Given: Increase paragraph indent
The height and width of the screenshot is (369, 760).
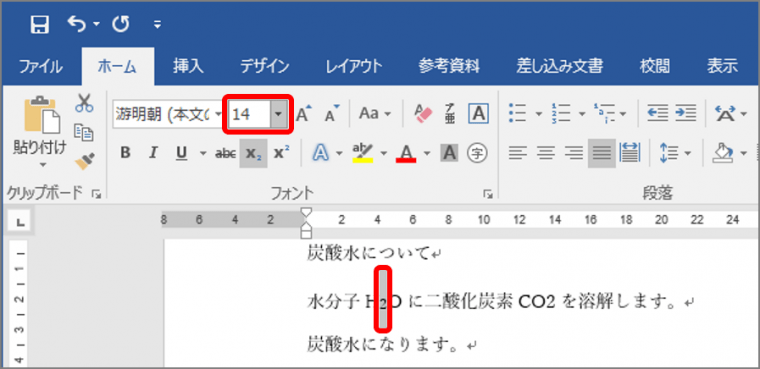Looking at the screenshot, I should tap(686, 113).
